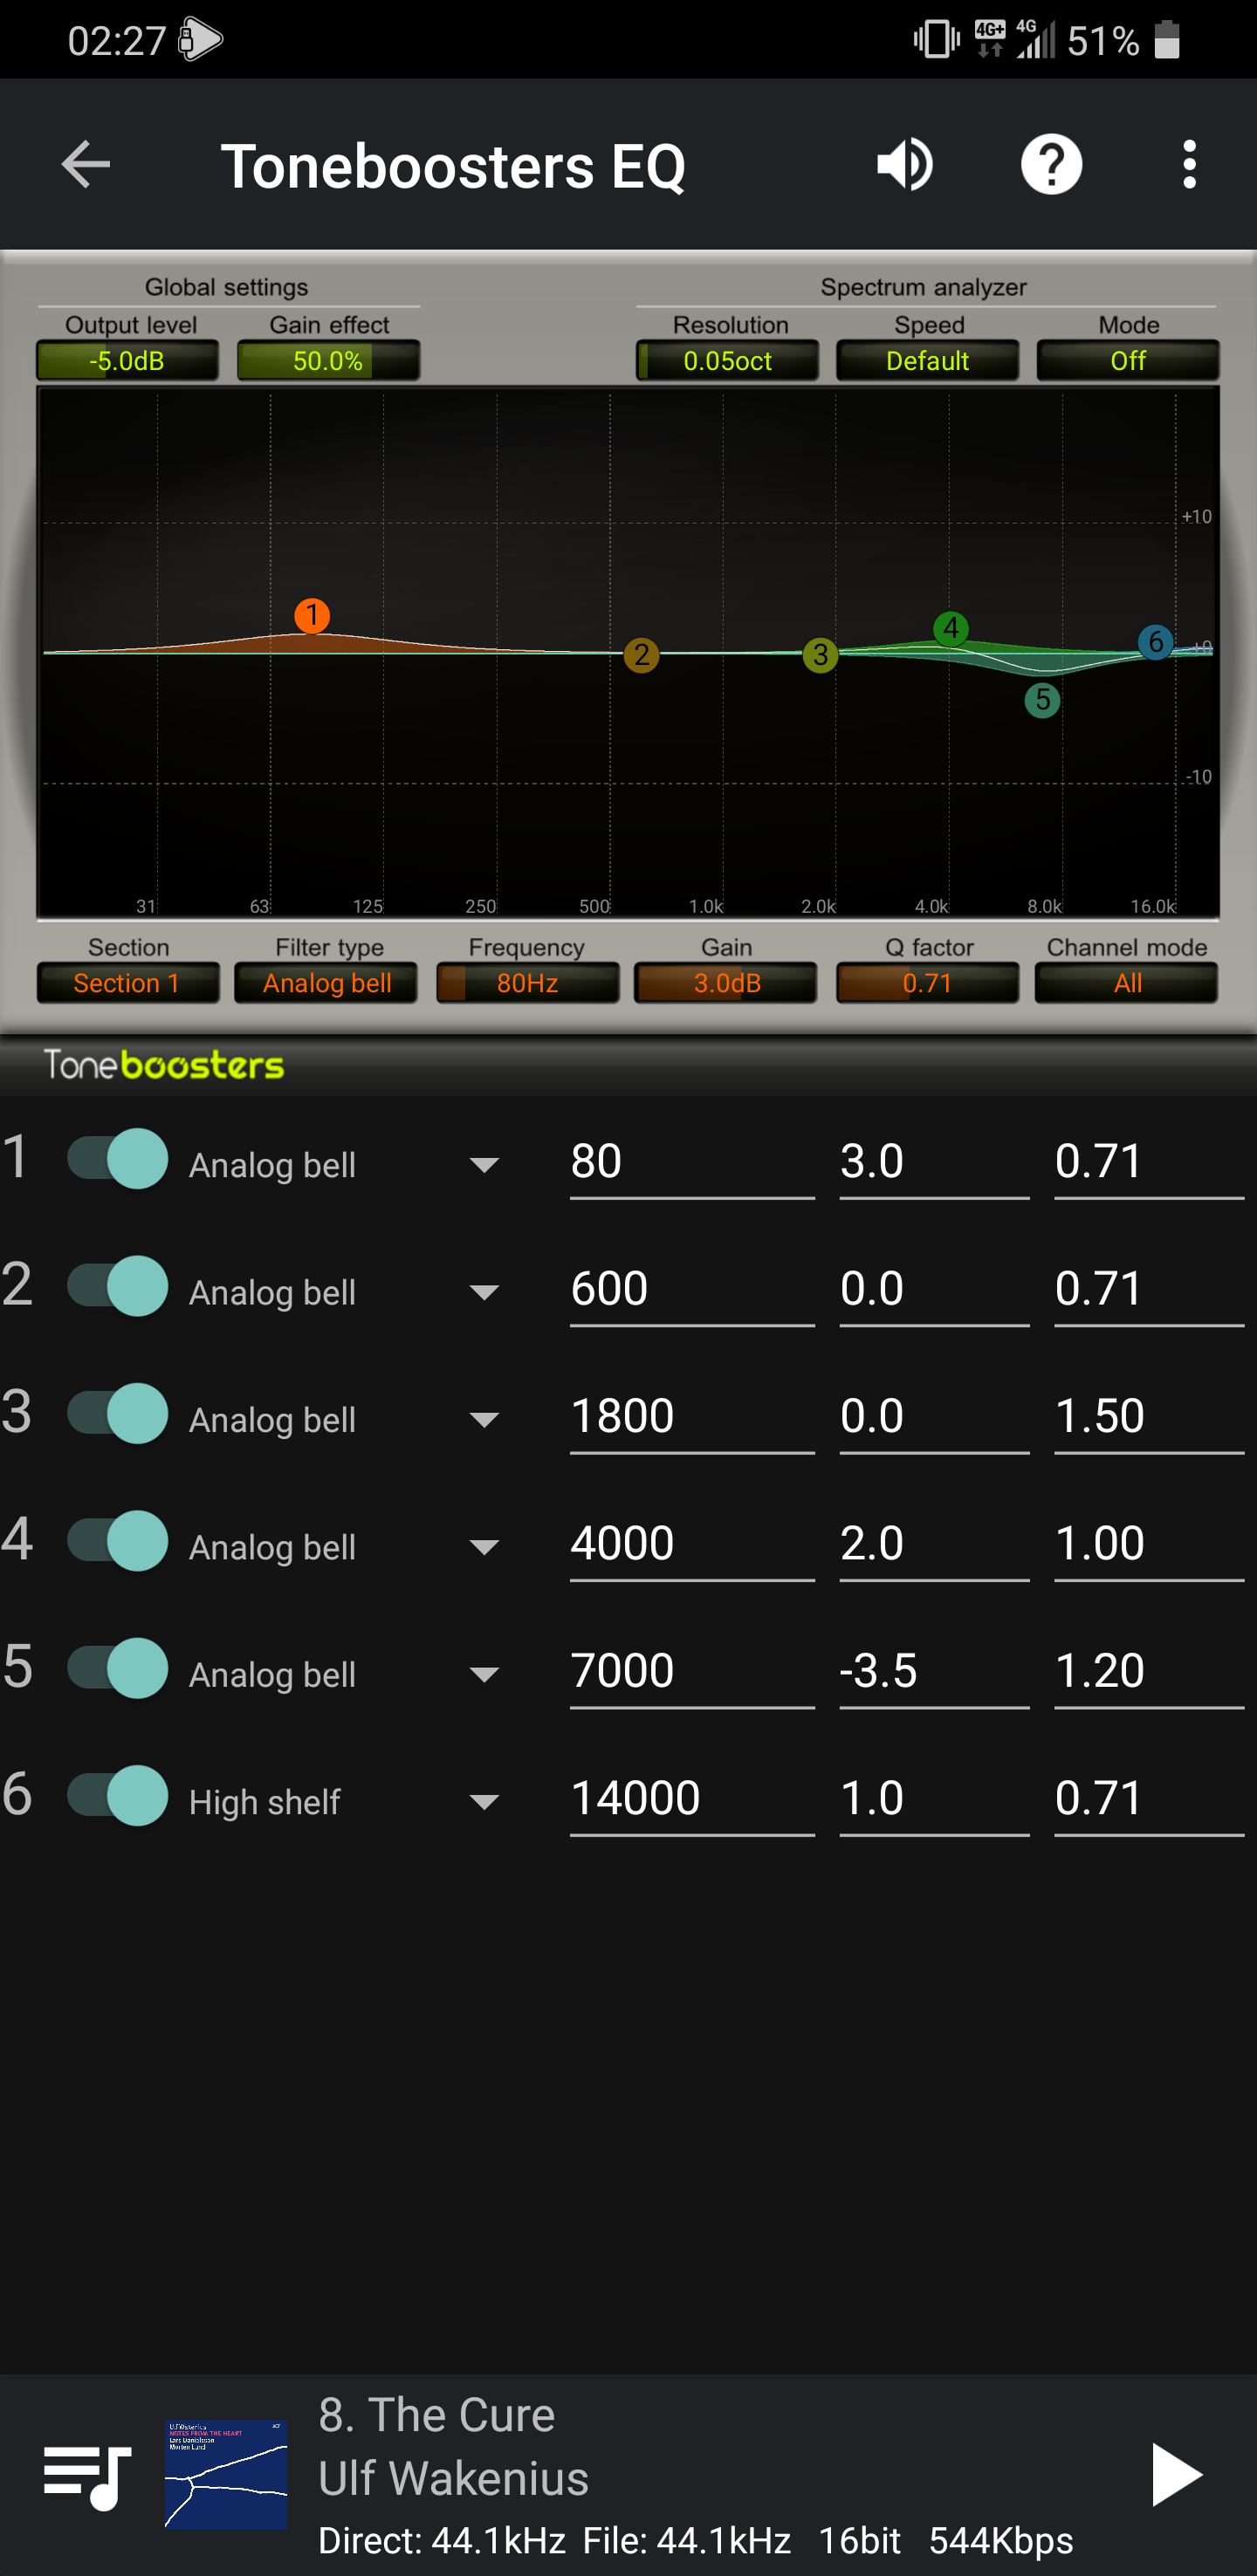Turn off band 3 switch

[x=118, y=1413]
